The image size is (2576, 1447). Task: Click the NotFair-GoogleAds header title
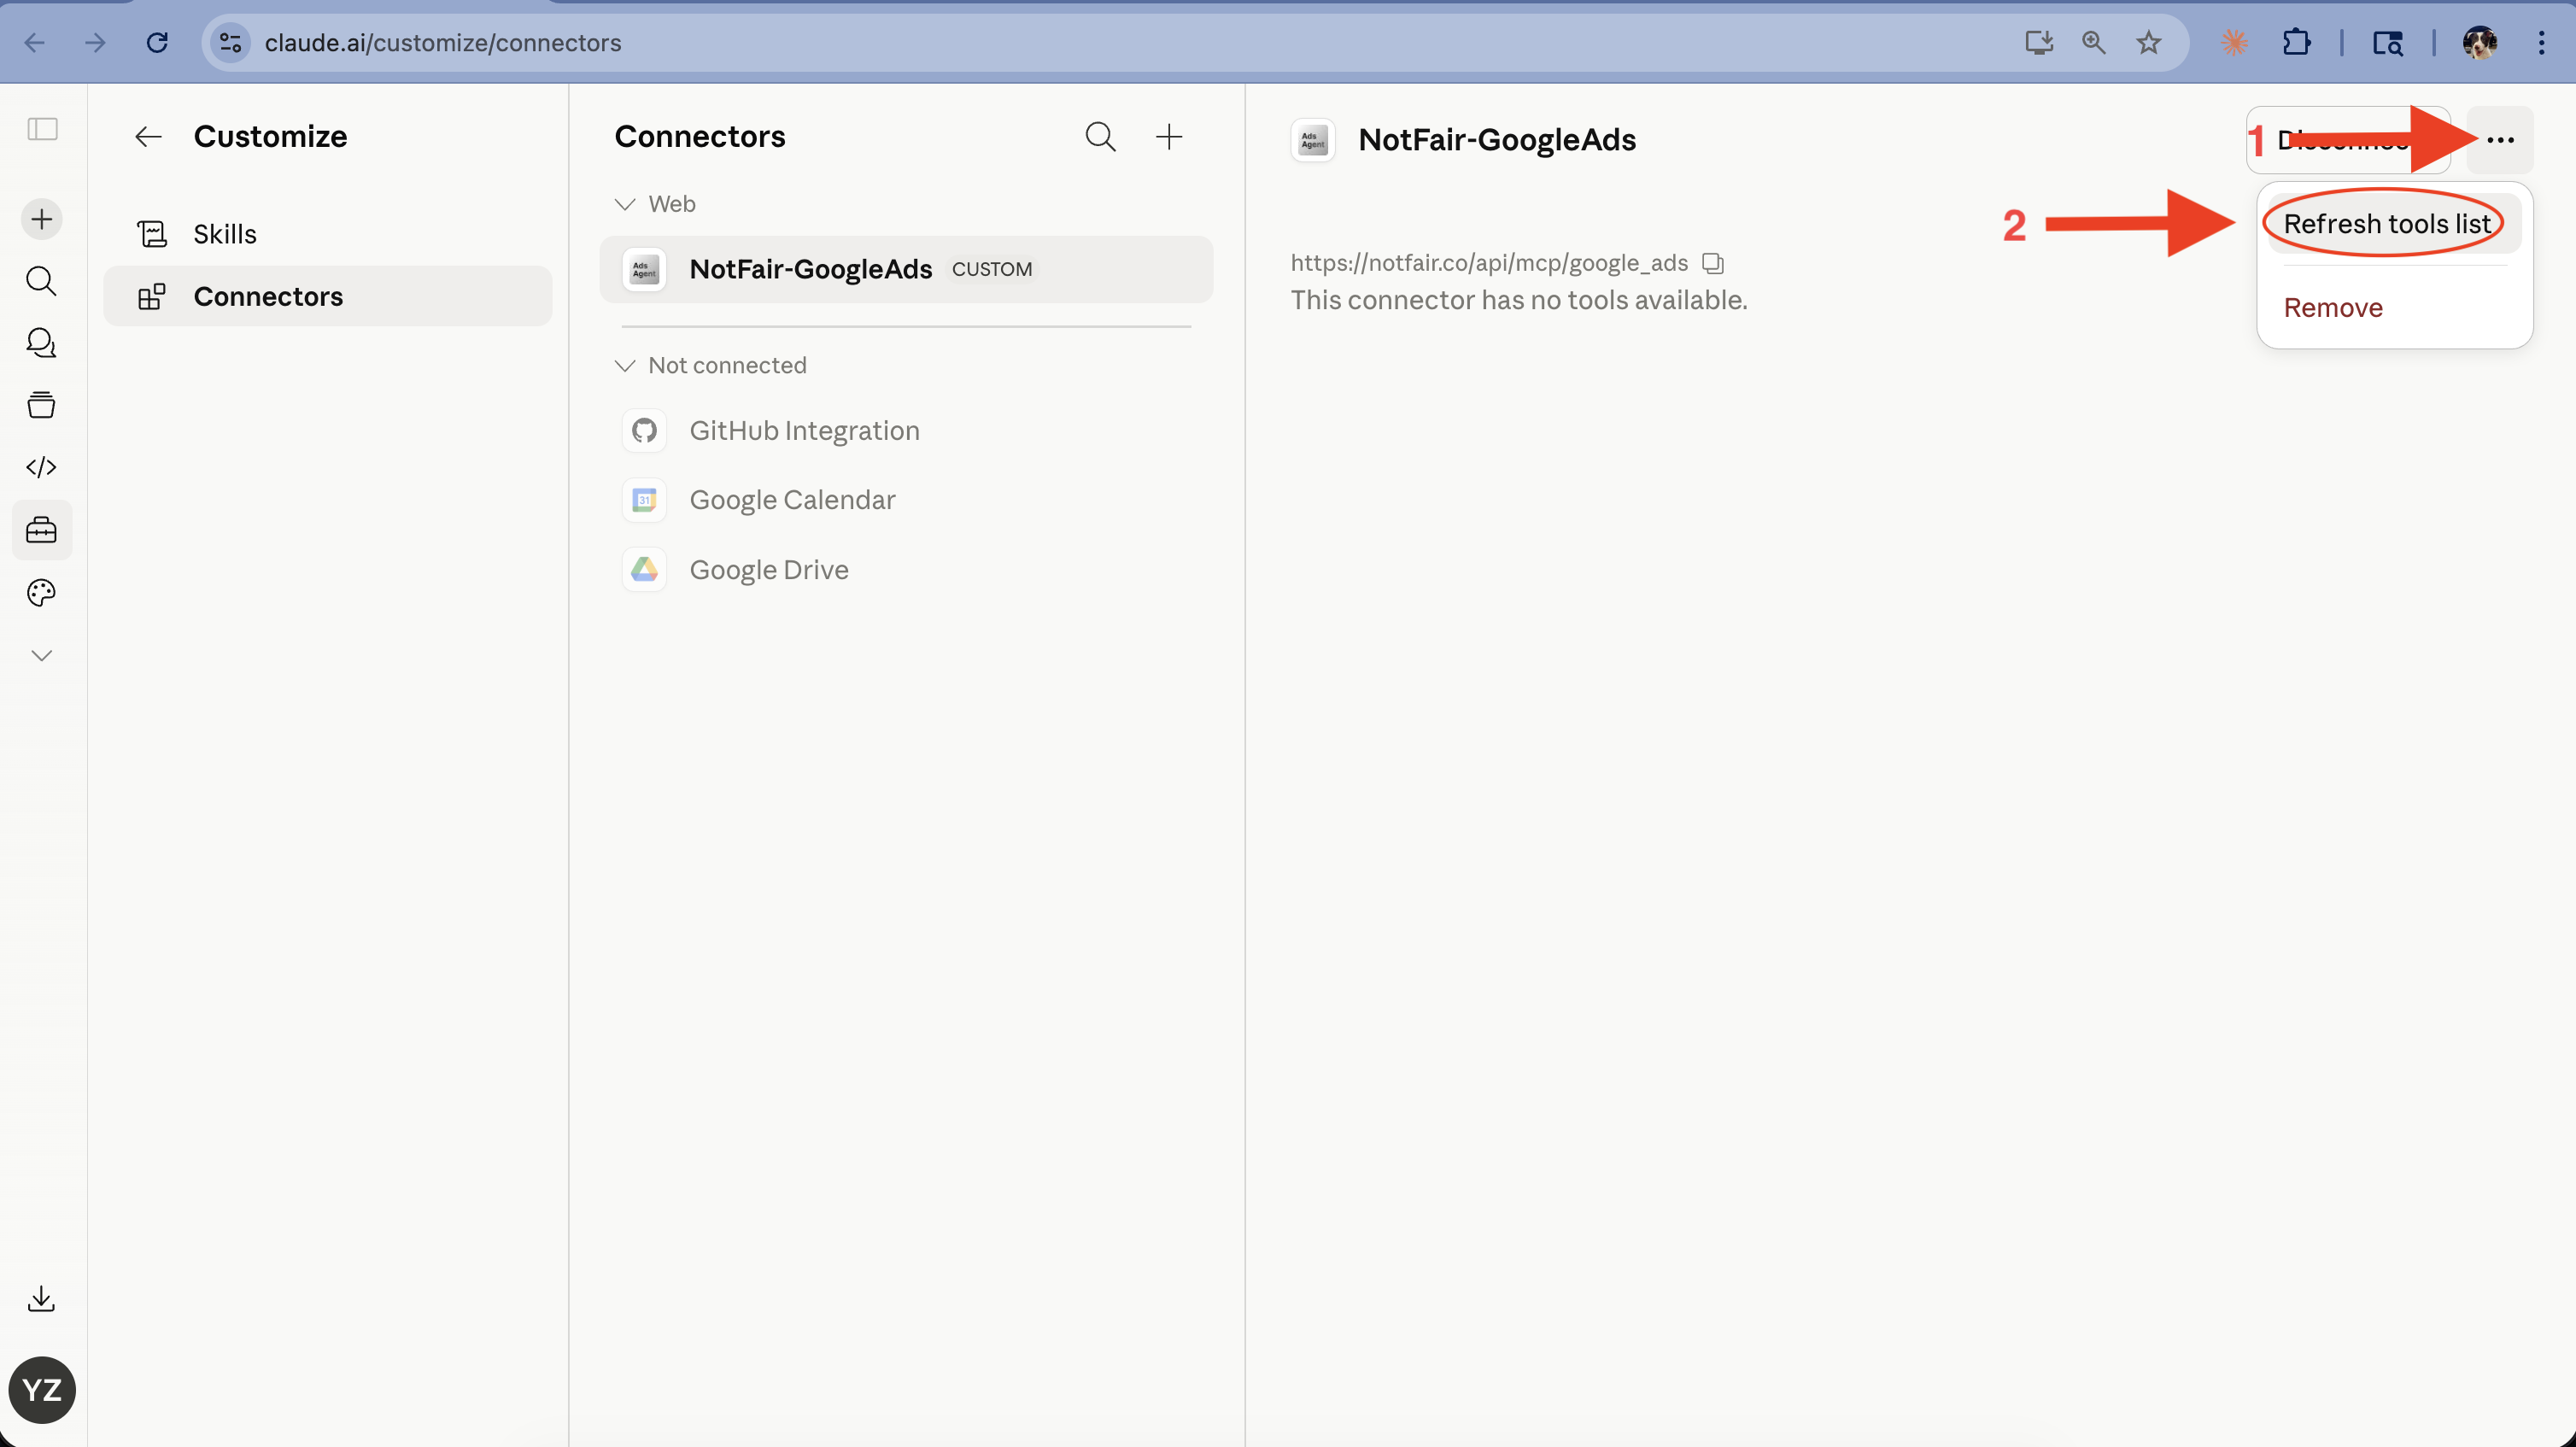(x=1497, y=140)
